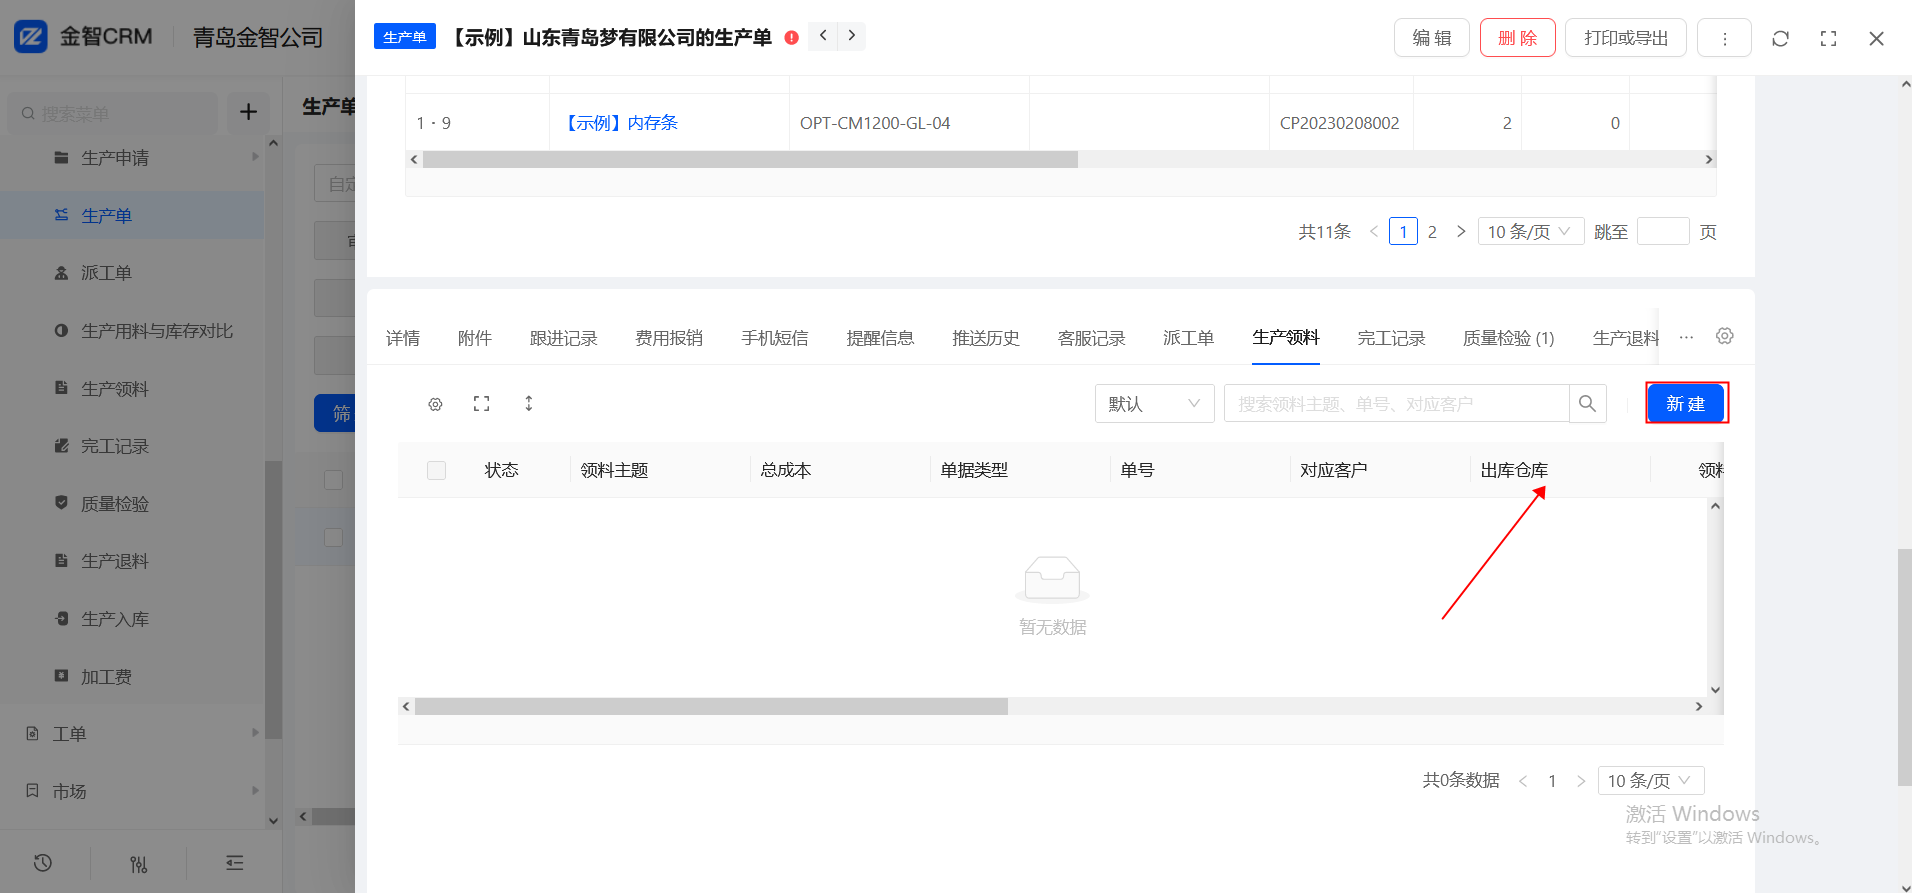
Task: Click the 搜索领料主题 search field
Action: click(1397, 404)
